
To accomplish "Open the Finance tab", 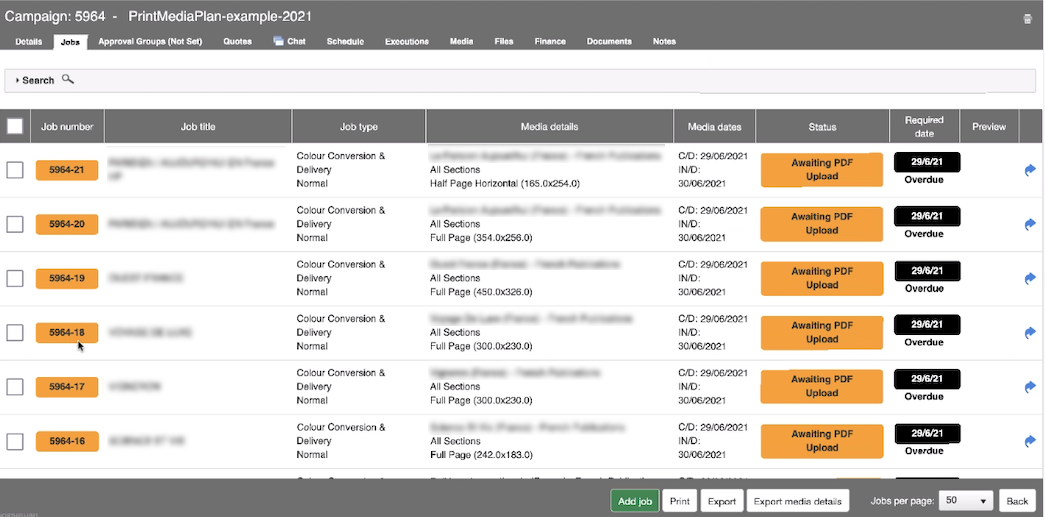I will (549, 42).
